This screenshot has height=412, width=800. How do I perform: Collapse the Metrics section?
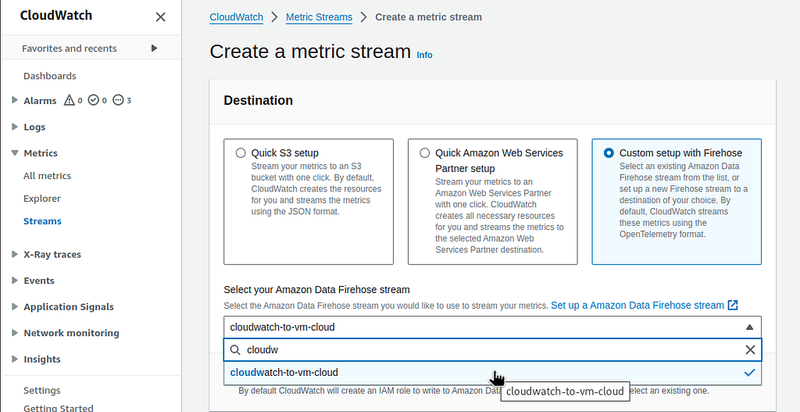15,152
